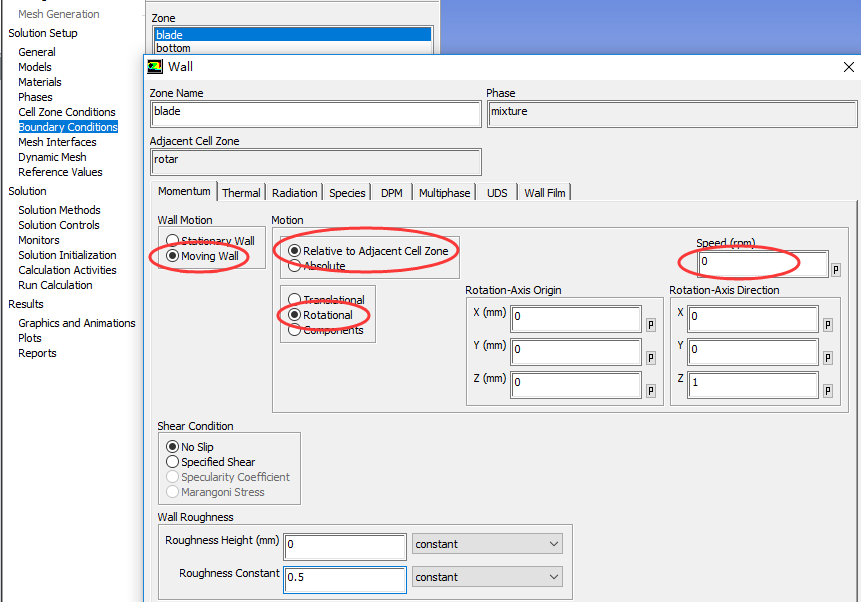Click the P button for Rotation-Axis Origin X
The width and height of the screenshot is (861, 602).
click(x=651, y=325)
